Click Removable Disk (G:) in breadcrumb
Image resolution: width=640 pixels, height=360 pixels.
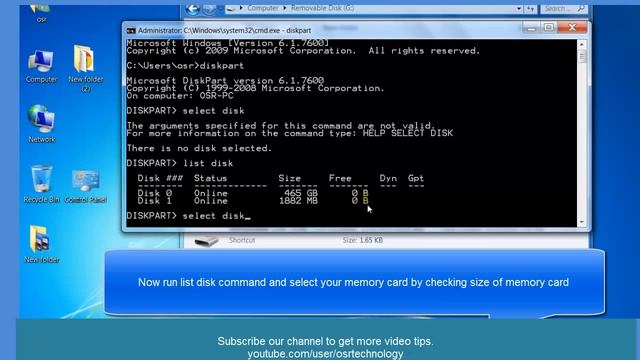point(322,8)
